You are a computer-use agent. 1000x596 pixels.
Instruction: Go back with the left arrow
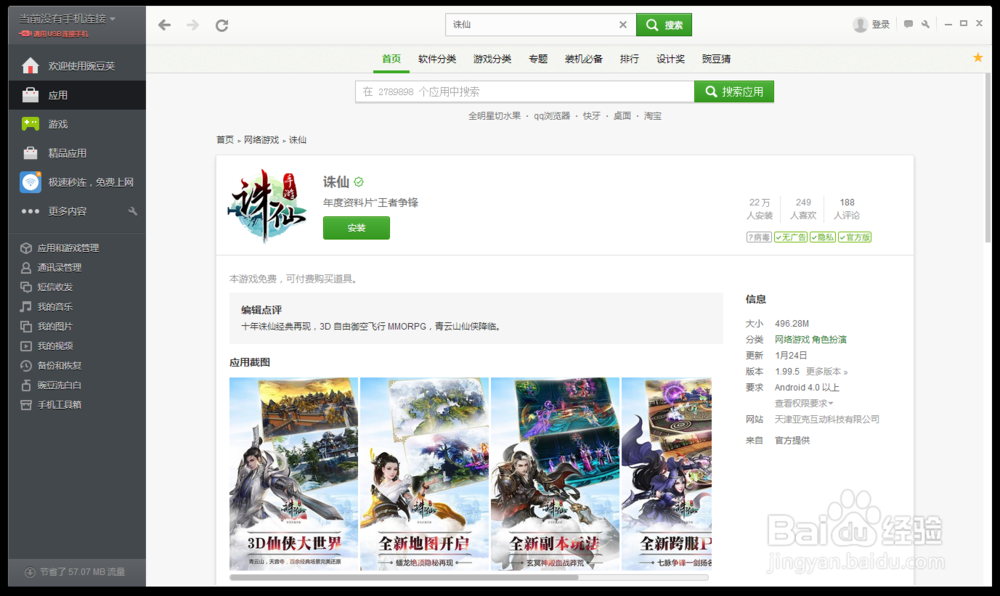click(165, 25)
